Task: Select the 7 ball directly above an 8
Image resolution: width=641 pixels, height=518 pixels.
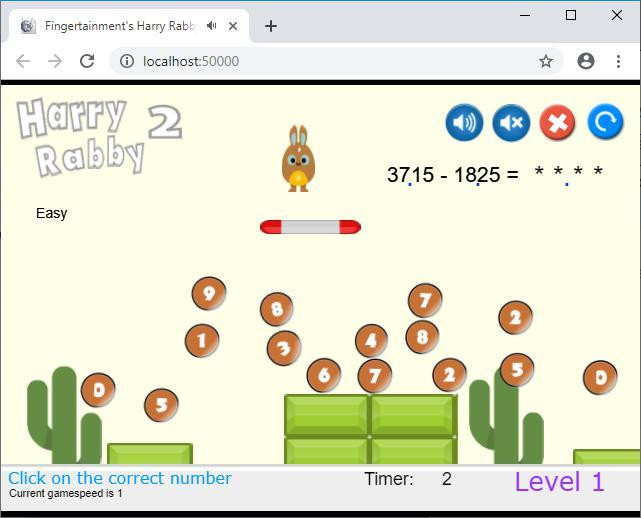Action: click(x=425, y=300)
